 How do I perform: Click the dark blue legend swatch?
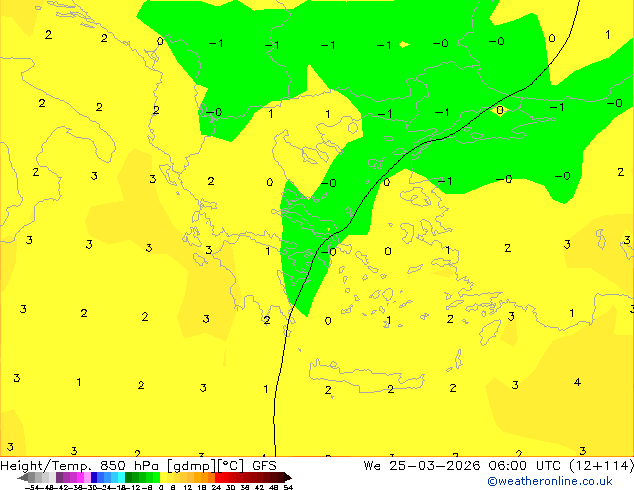94,477
